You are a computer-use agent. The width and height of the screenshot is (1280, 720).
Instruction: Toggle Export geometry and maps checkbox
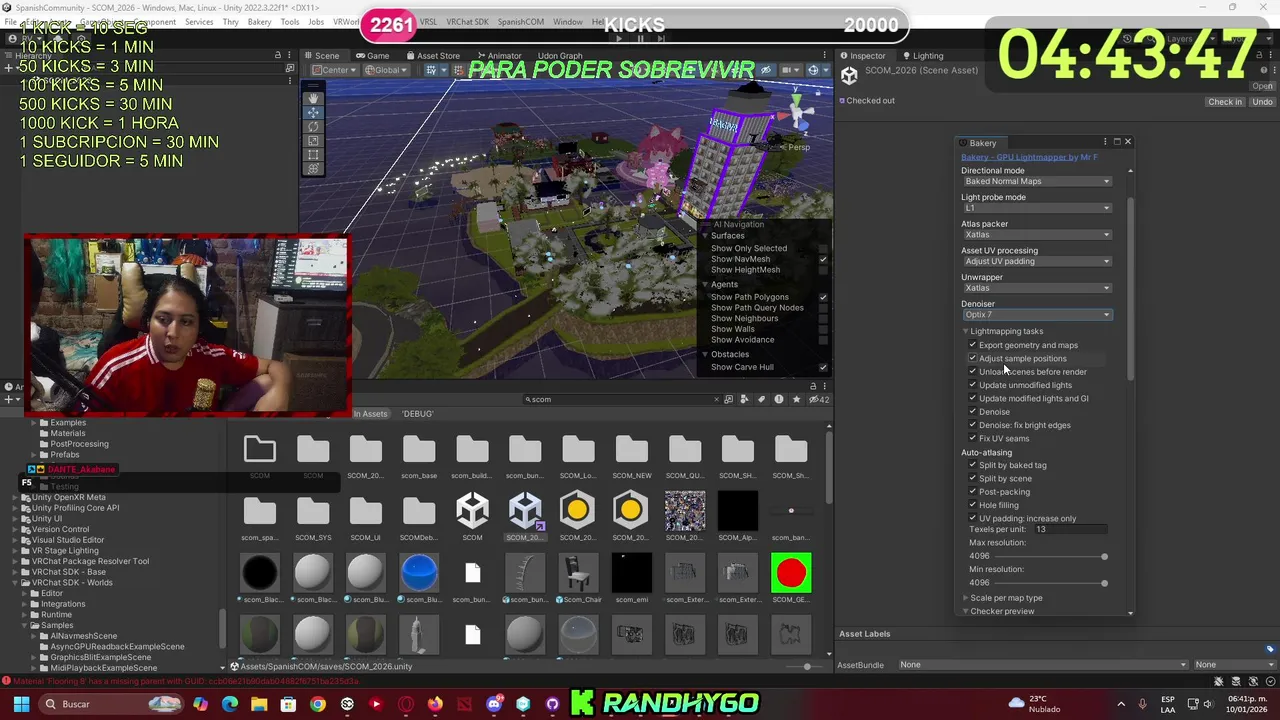point(972,345)
